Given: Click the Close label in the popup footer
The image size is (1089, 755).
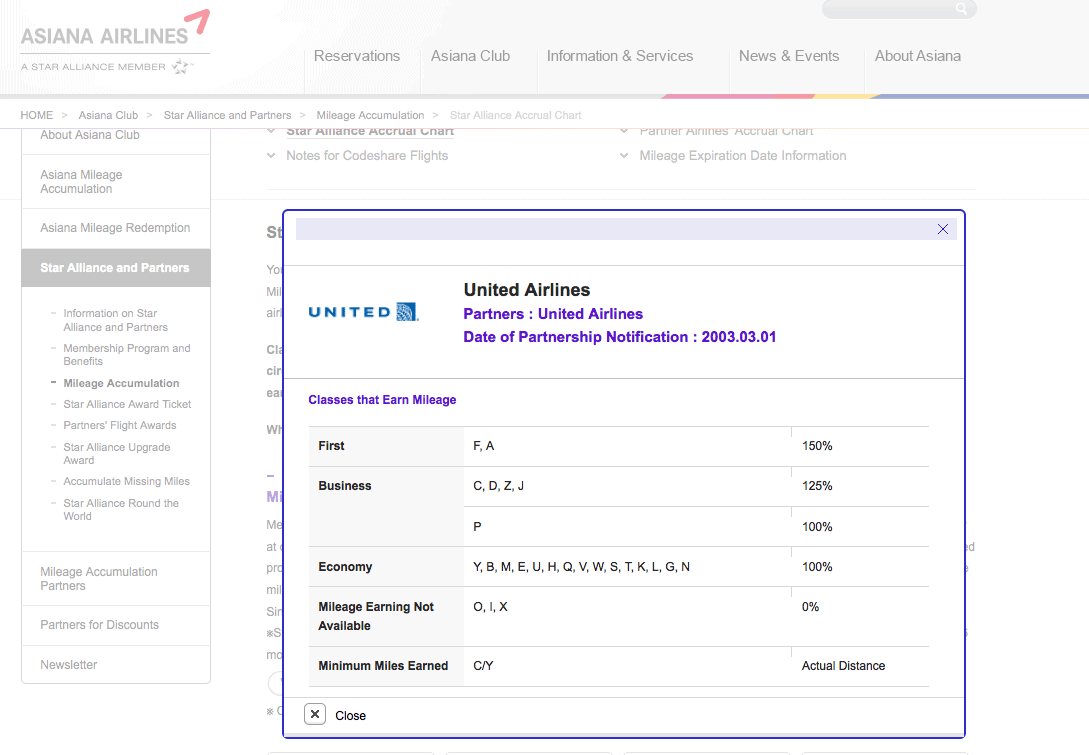Looking at the screenshot, I should pyautogui.click(x=350, y=715).
